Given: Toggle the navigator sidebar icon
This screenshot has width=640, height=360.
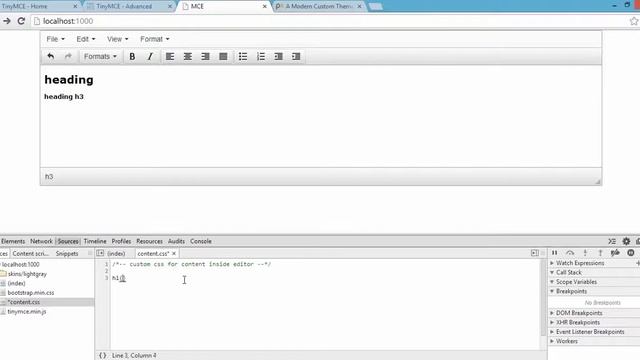Looking at the screenshot, I should click(100, 253).
